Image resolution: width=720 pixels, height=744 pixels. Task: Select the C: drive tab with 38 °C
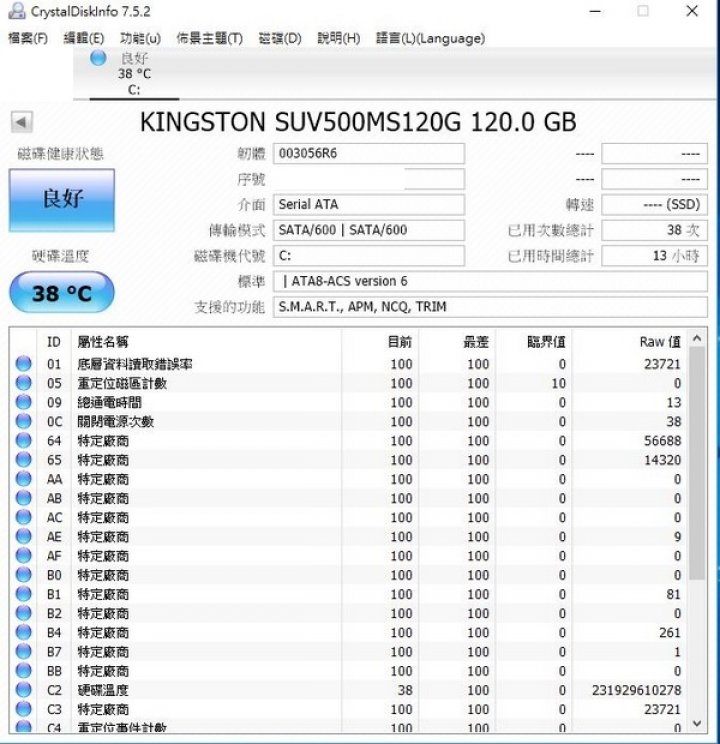pyautogui.click(x=134, y=74)
